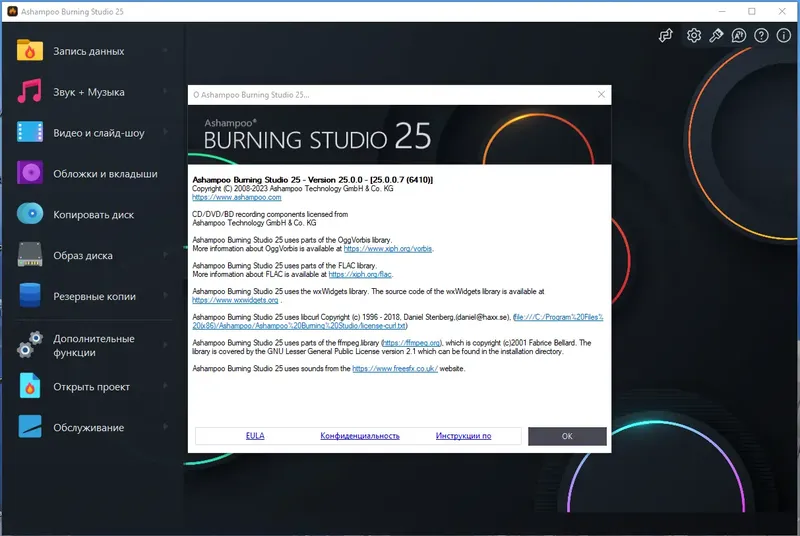Click the version line 25.0.0.7 (6410) text

(x=312, y=180)
